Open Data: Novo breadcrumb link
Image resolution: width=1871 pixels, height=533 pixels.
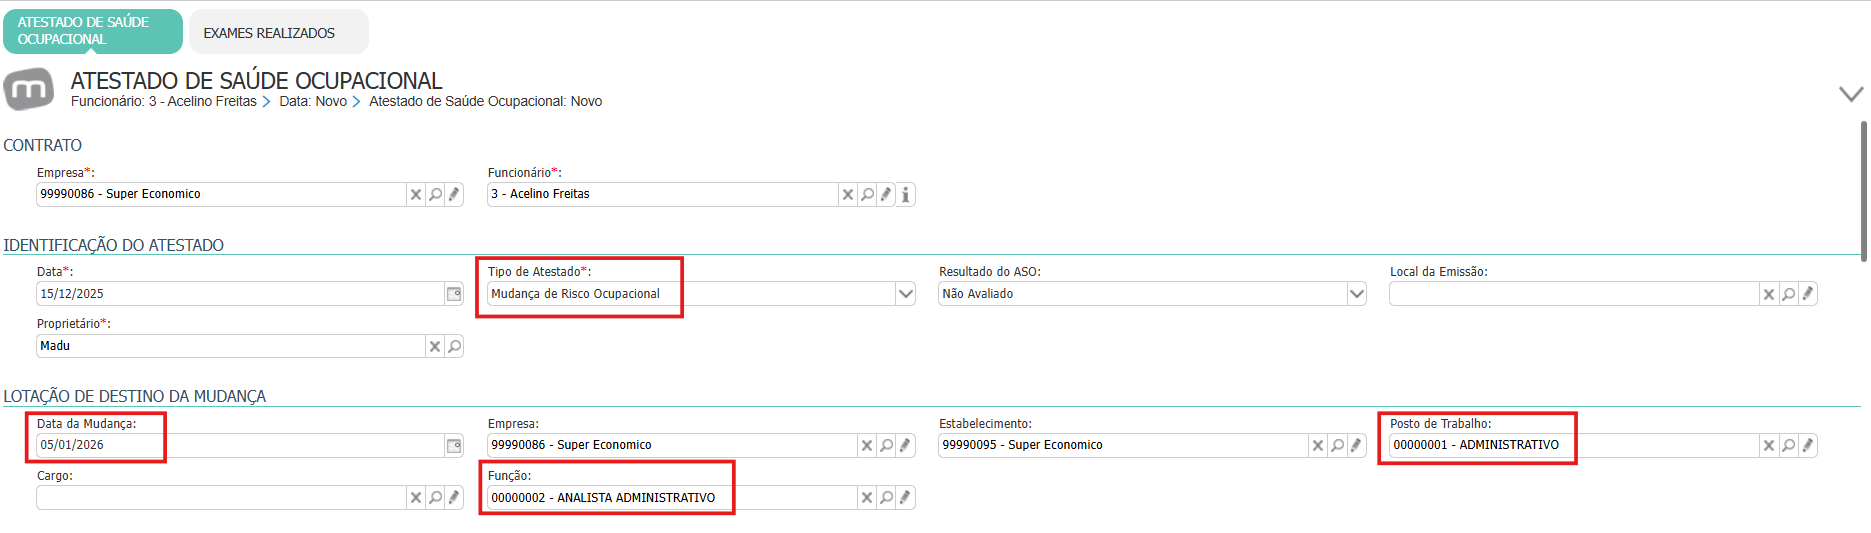point(313,101)
